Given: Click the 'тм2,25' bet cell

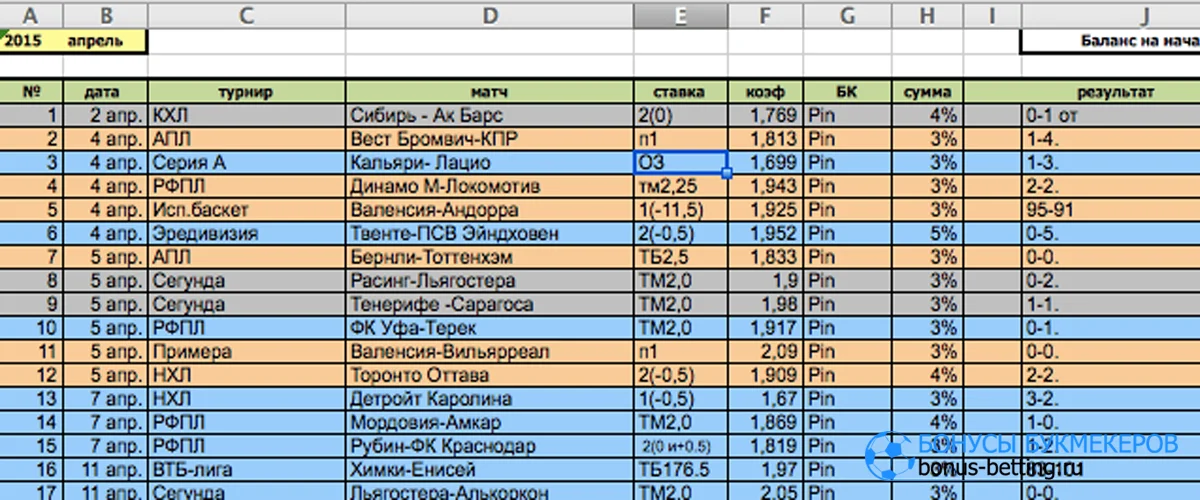Looking at the screenshot, I should 680,186.
